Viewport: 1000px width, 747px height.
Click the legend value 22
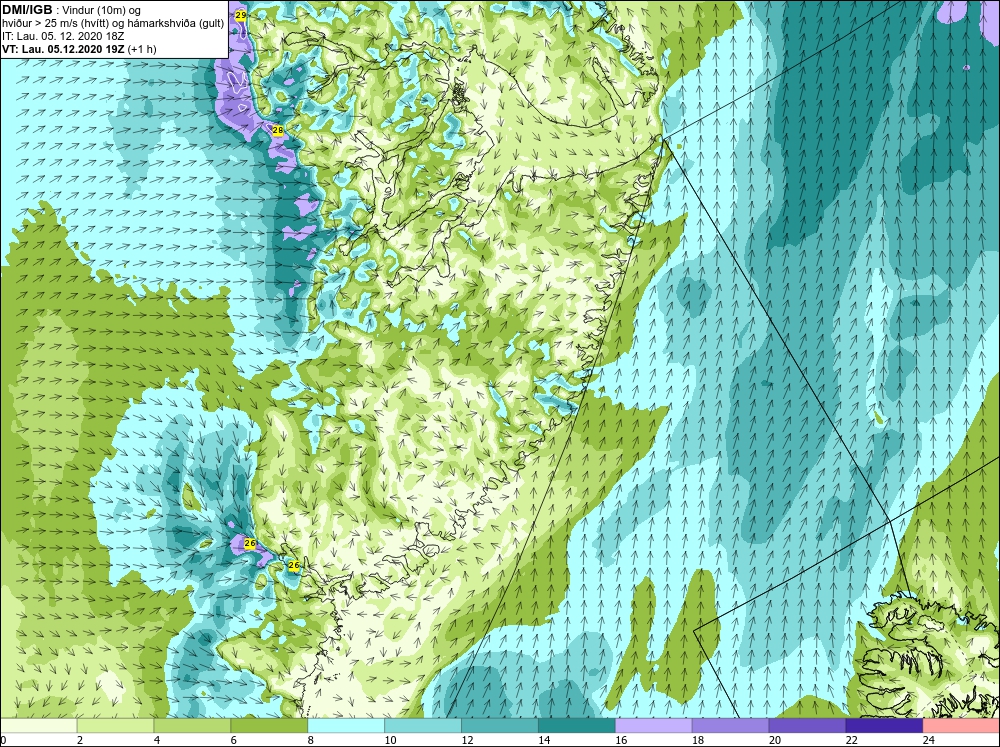pyautogui.click(x=851, y=740)
